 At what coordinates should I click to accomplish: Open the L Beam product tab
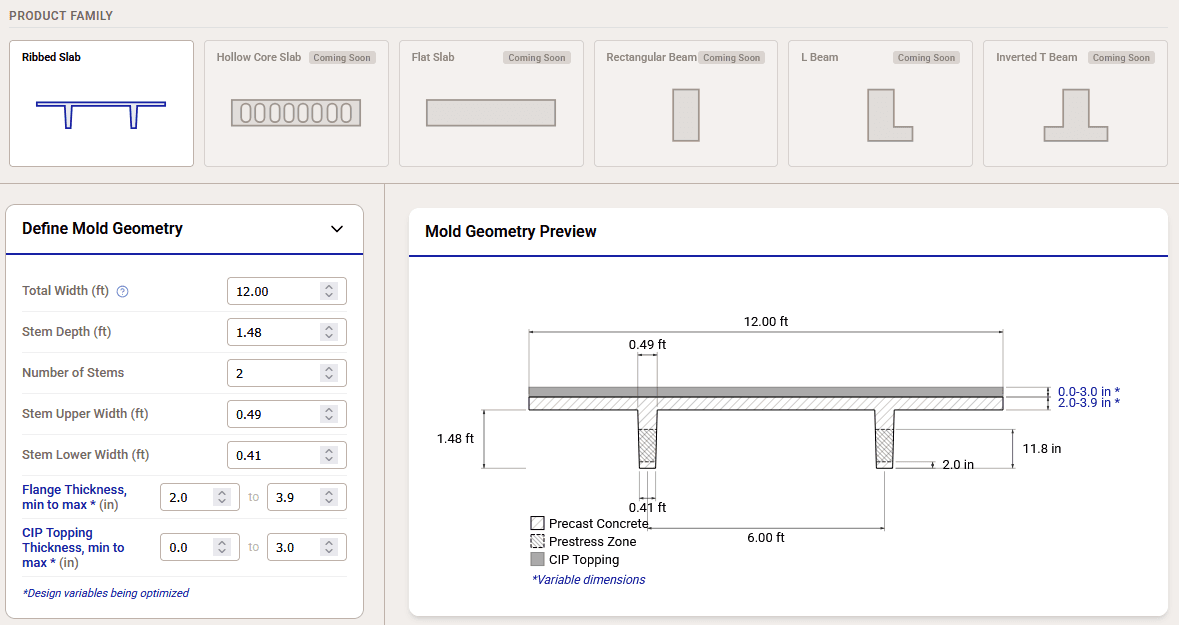click(880, 103)
